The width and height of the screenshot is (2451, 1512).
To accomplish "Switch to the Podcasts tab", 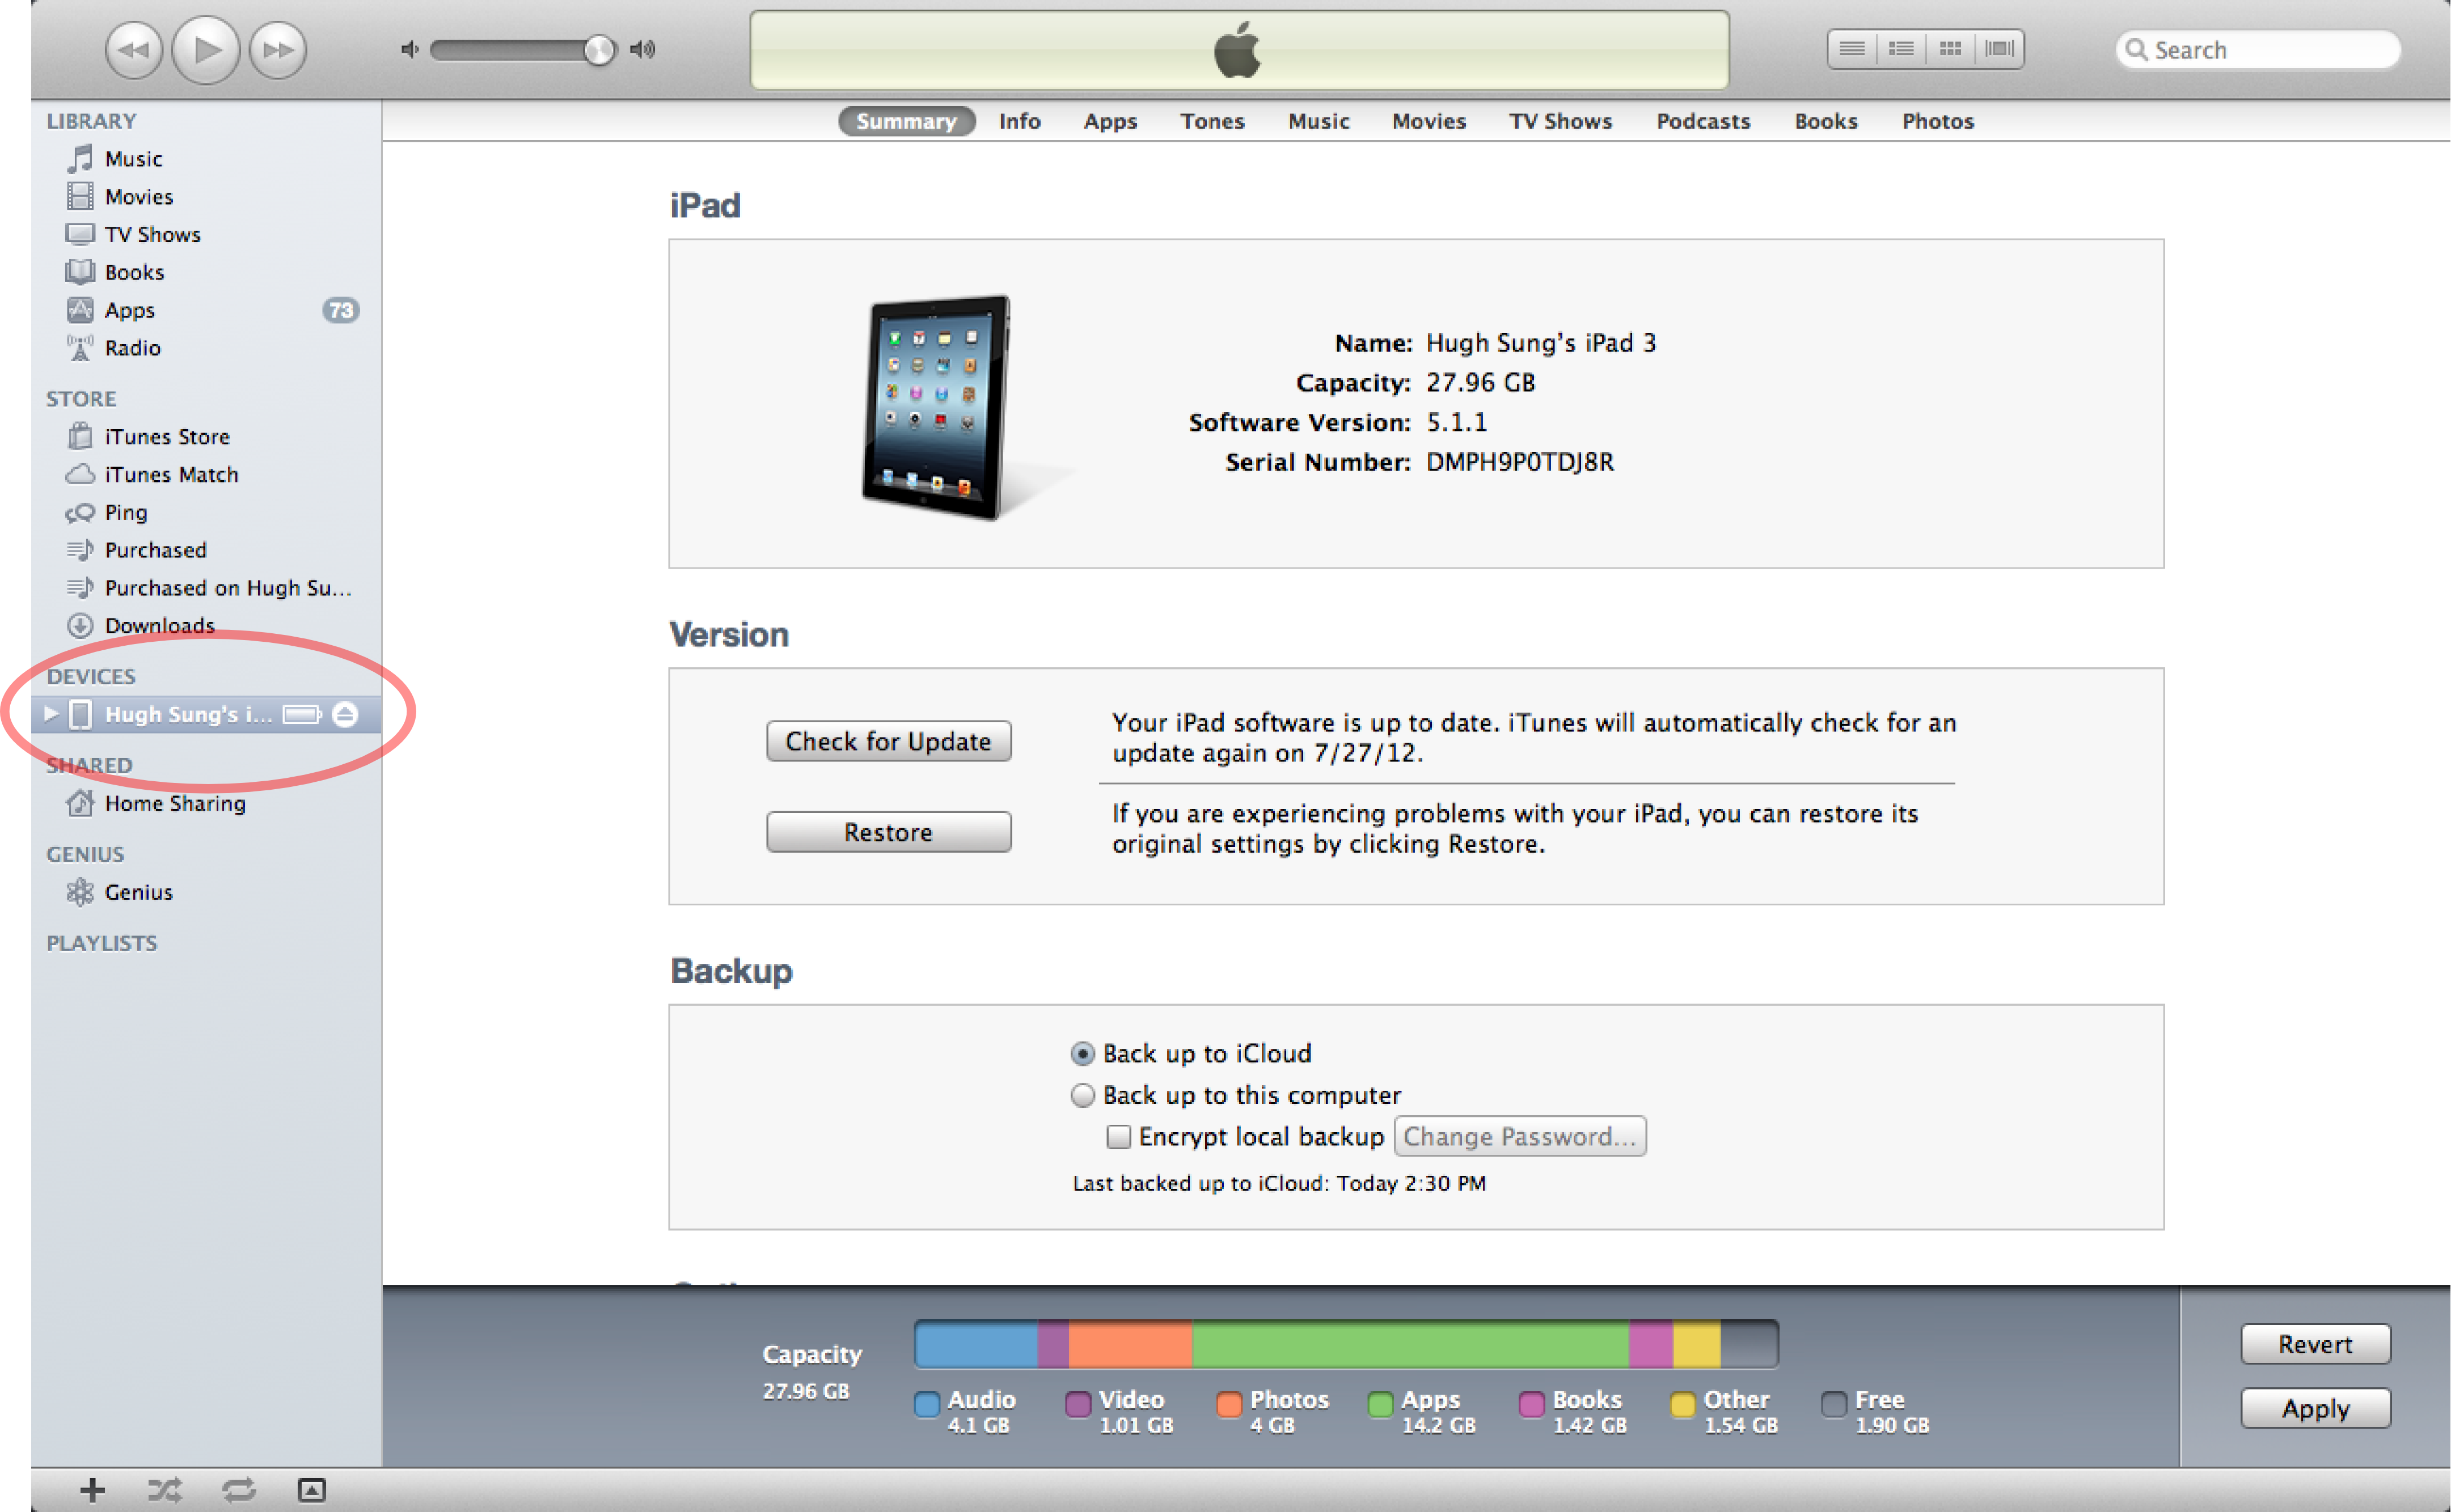I will tap(1703, 121).
